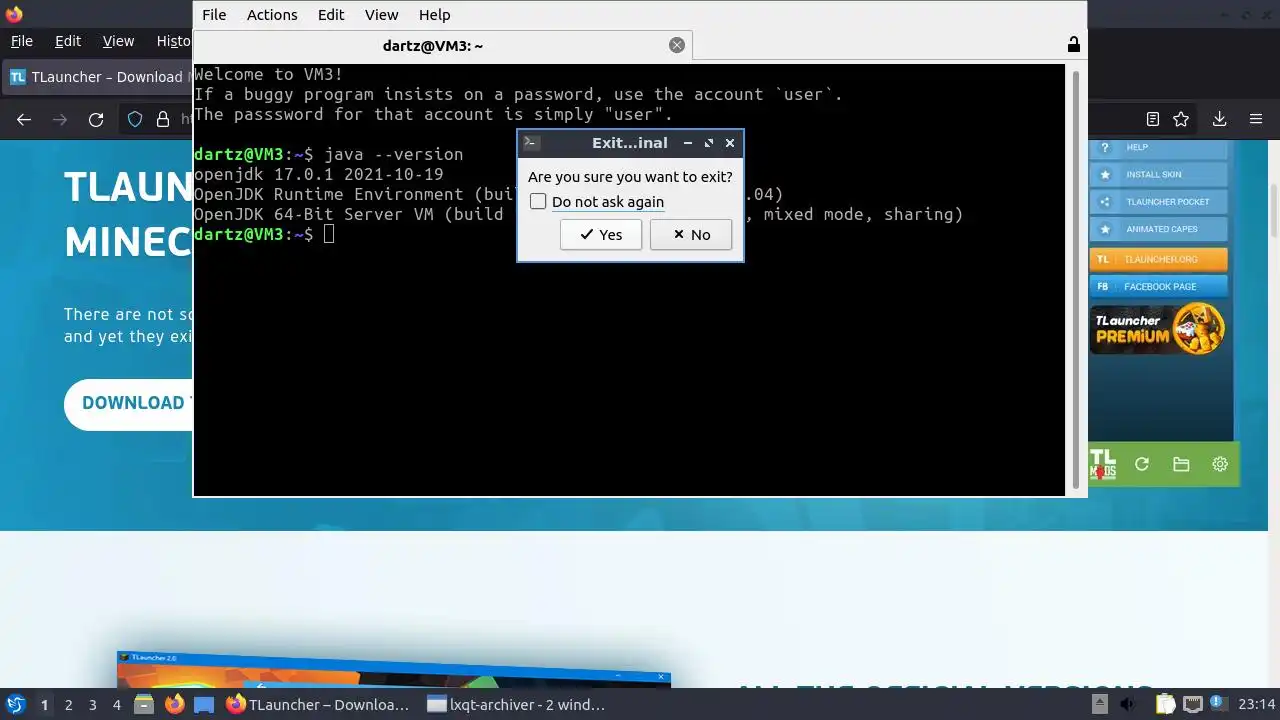Open the Firefox hamburger menu
The width and height of the screenshot is (1280, 720).
pos(1256,120)
